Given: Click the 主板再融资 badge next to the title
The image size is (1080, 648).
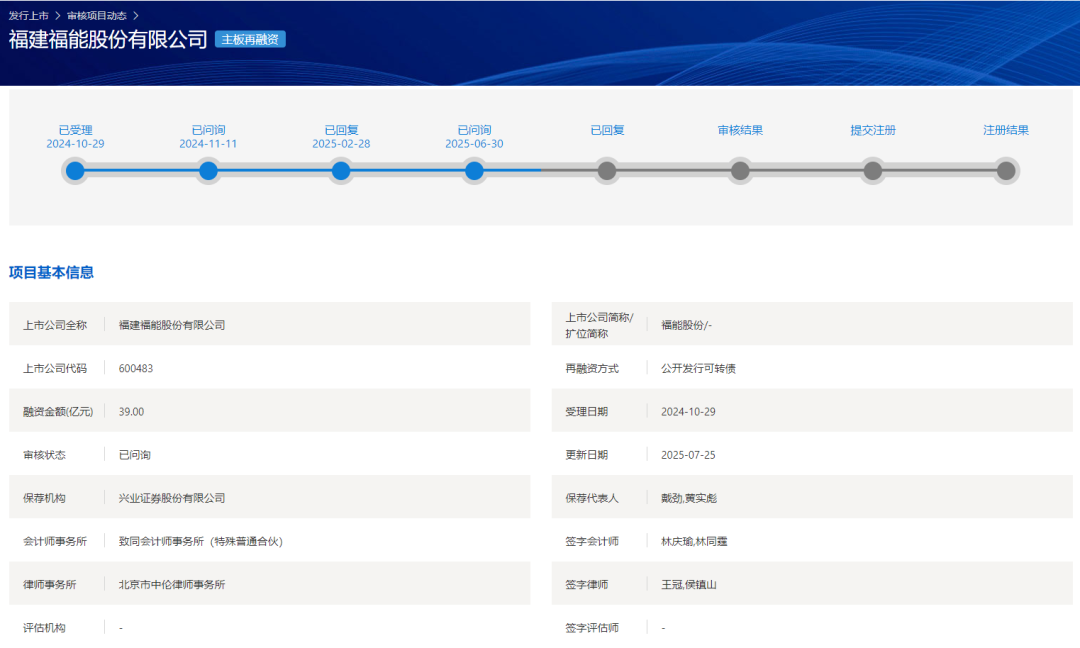Looking at the screenshot, I should point(250,40).
